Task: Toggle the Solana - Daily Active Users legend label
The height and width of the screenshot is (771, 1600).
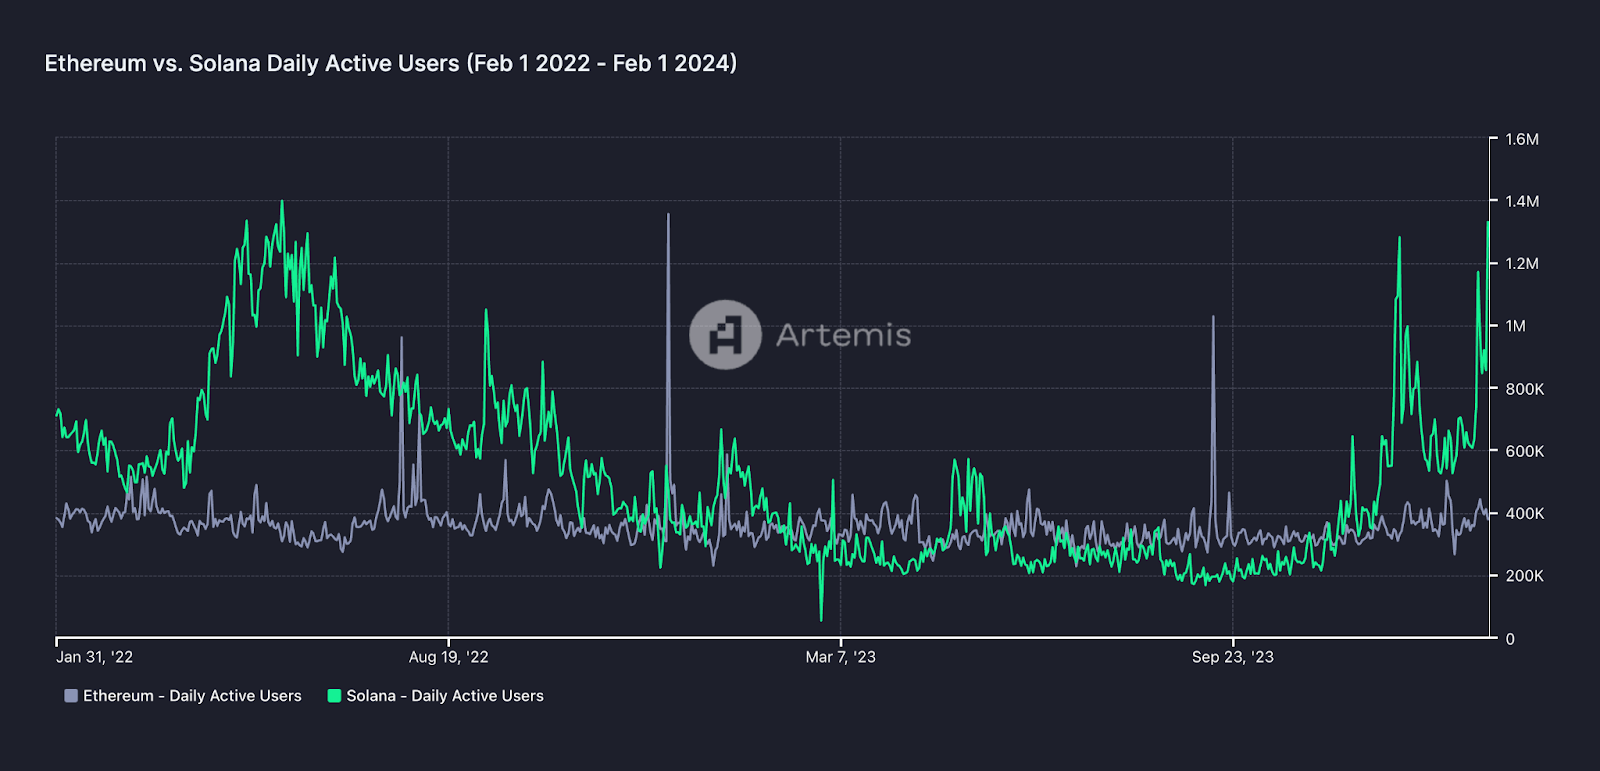Action: coord(445,696)
